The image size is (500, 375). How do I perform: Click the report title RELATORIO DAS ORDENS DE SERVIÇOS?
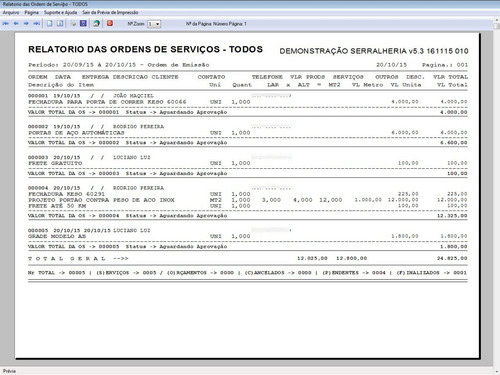click(145, 49)
